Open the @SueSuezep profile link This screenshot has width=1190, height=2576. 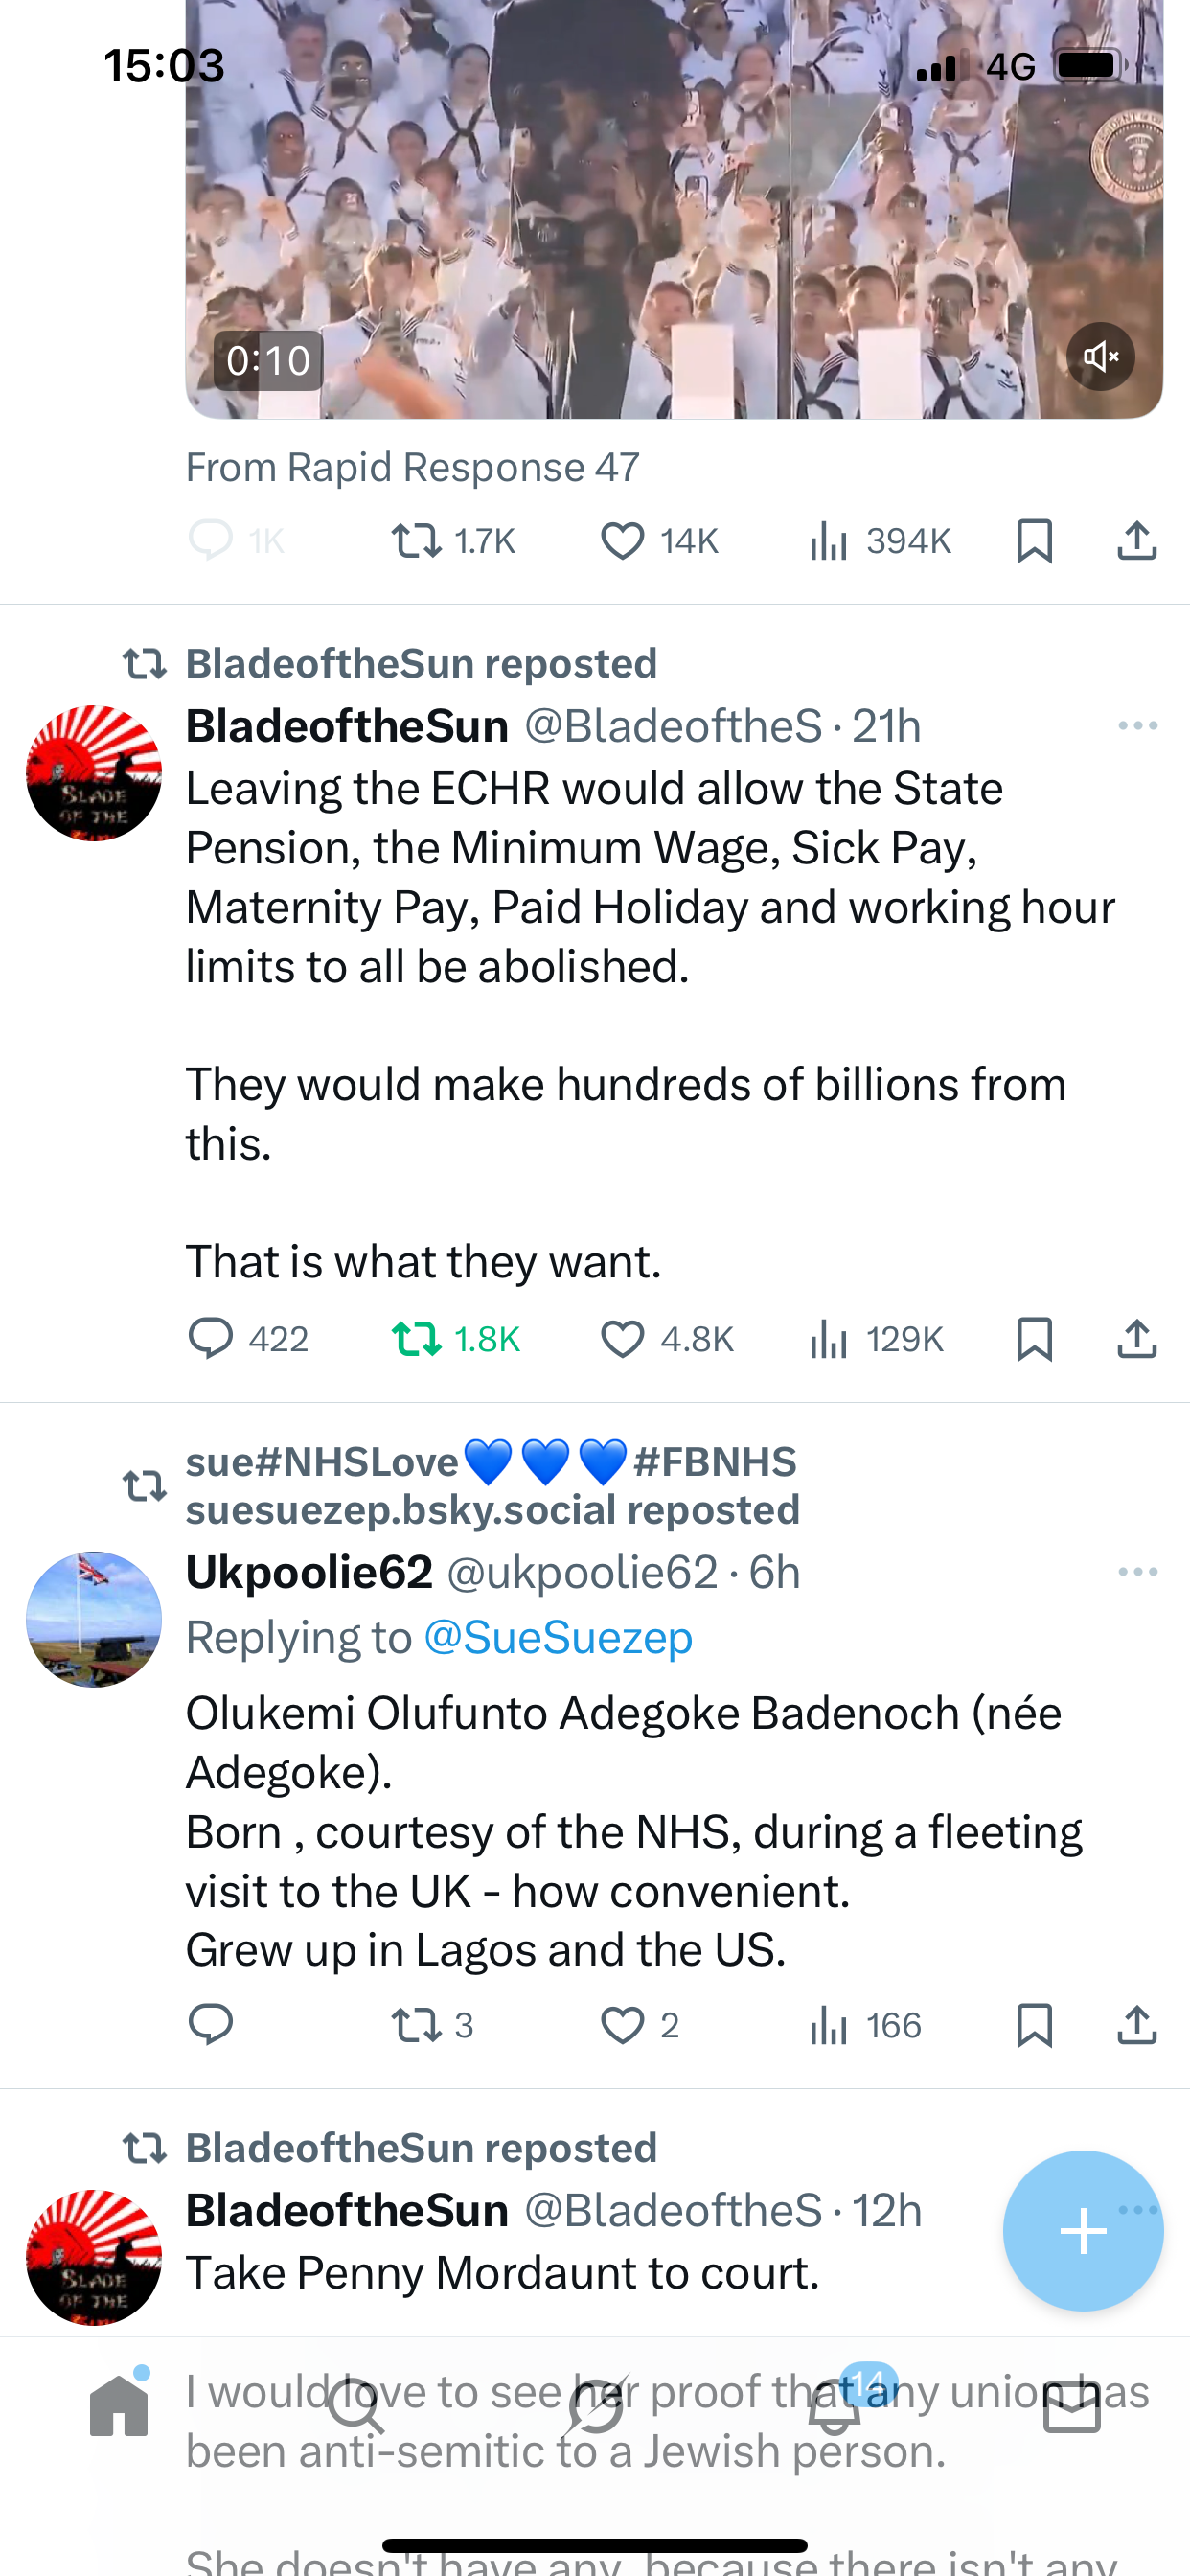[x=558, y=1638]
